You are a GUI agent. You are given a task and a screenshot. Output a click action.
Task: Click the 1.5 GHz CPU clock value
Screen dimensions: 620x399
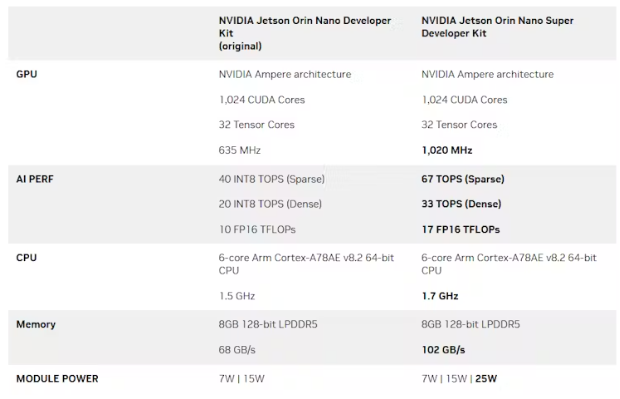237,296
